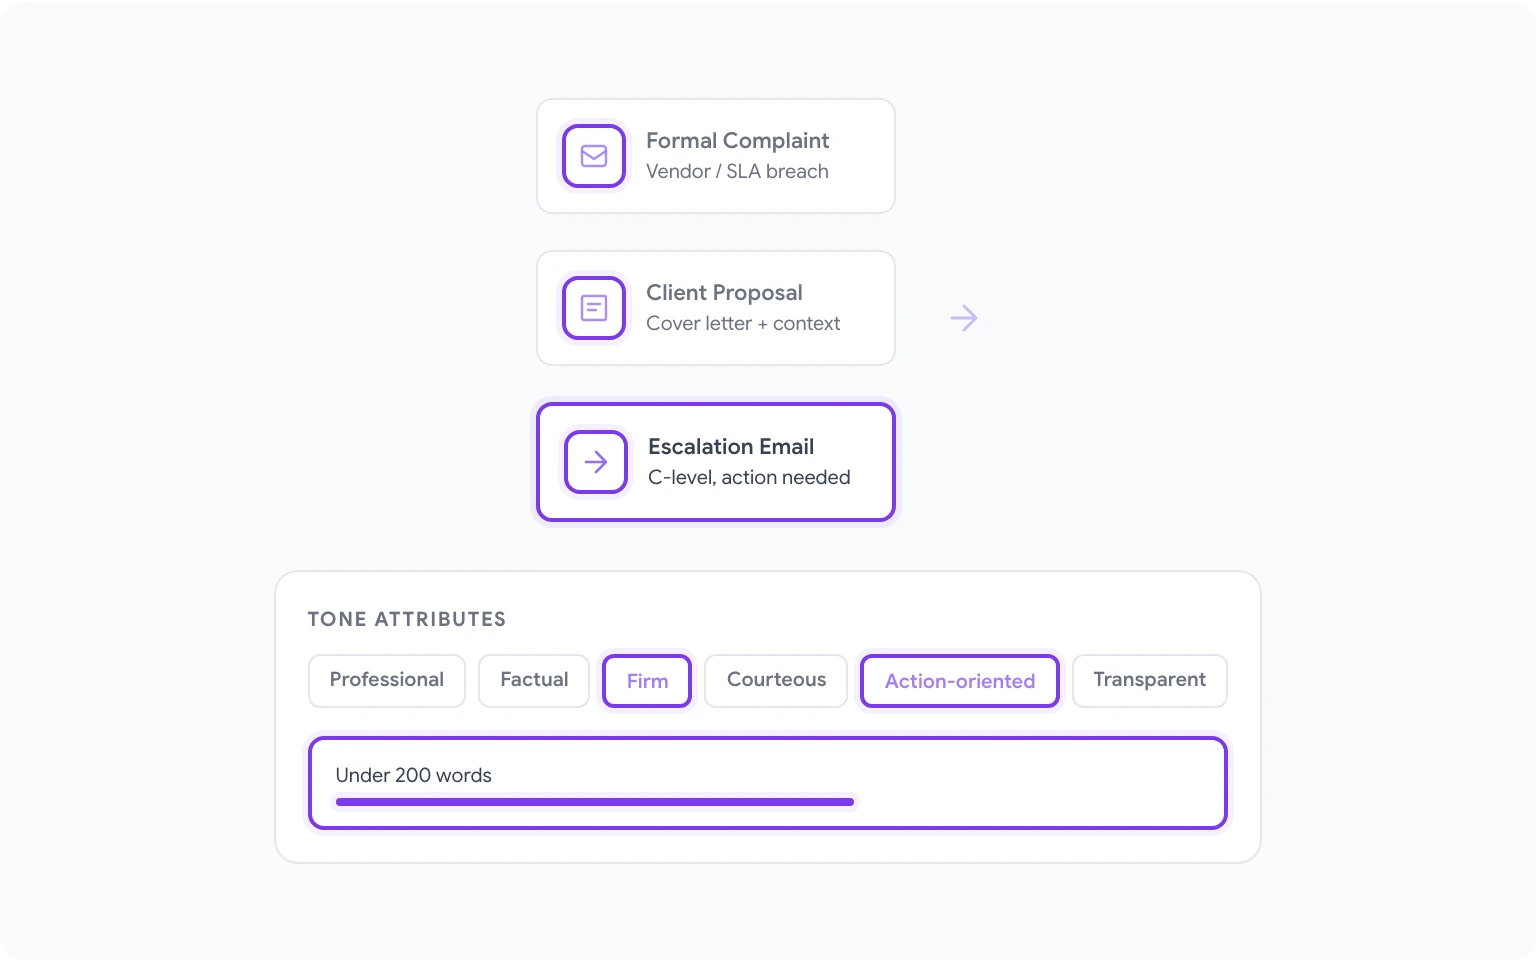Disable the Action-oriented tone attribute

pos(959,681)
